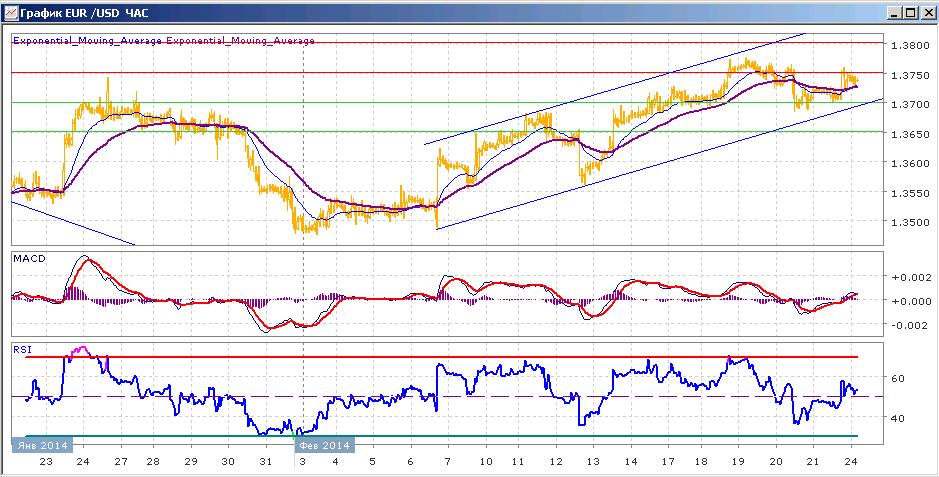
Task: Click the 'График EUR /USD ЧАС' window title
Action: click(x=84, y=13)
